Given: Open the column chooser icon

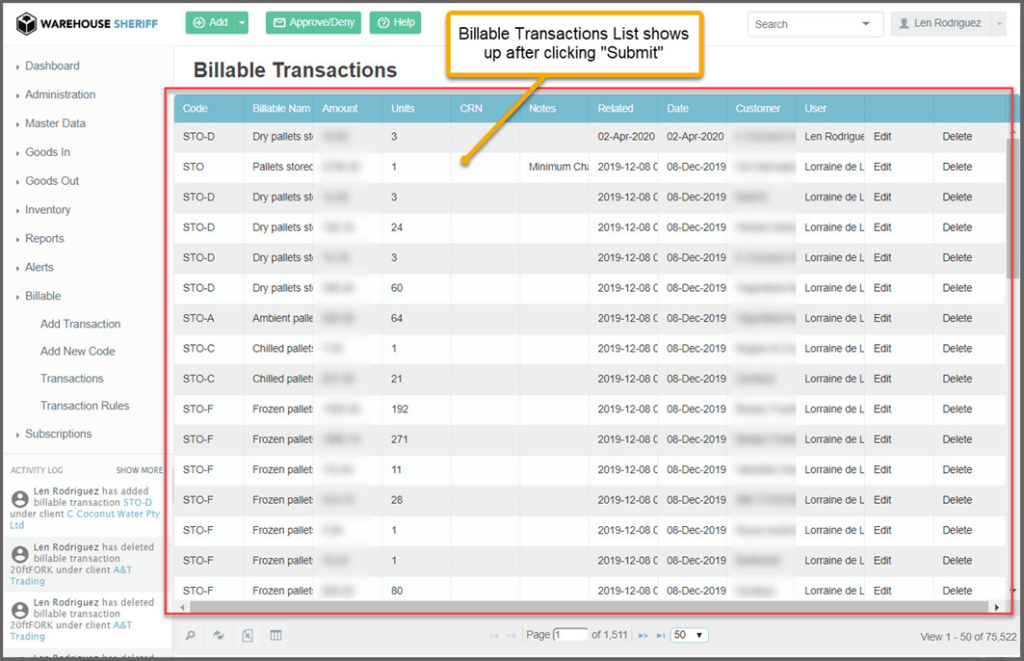Looking at the screenshot, I should 276,635.
